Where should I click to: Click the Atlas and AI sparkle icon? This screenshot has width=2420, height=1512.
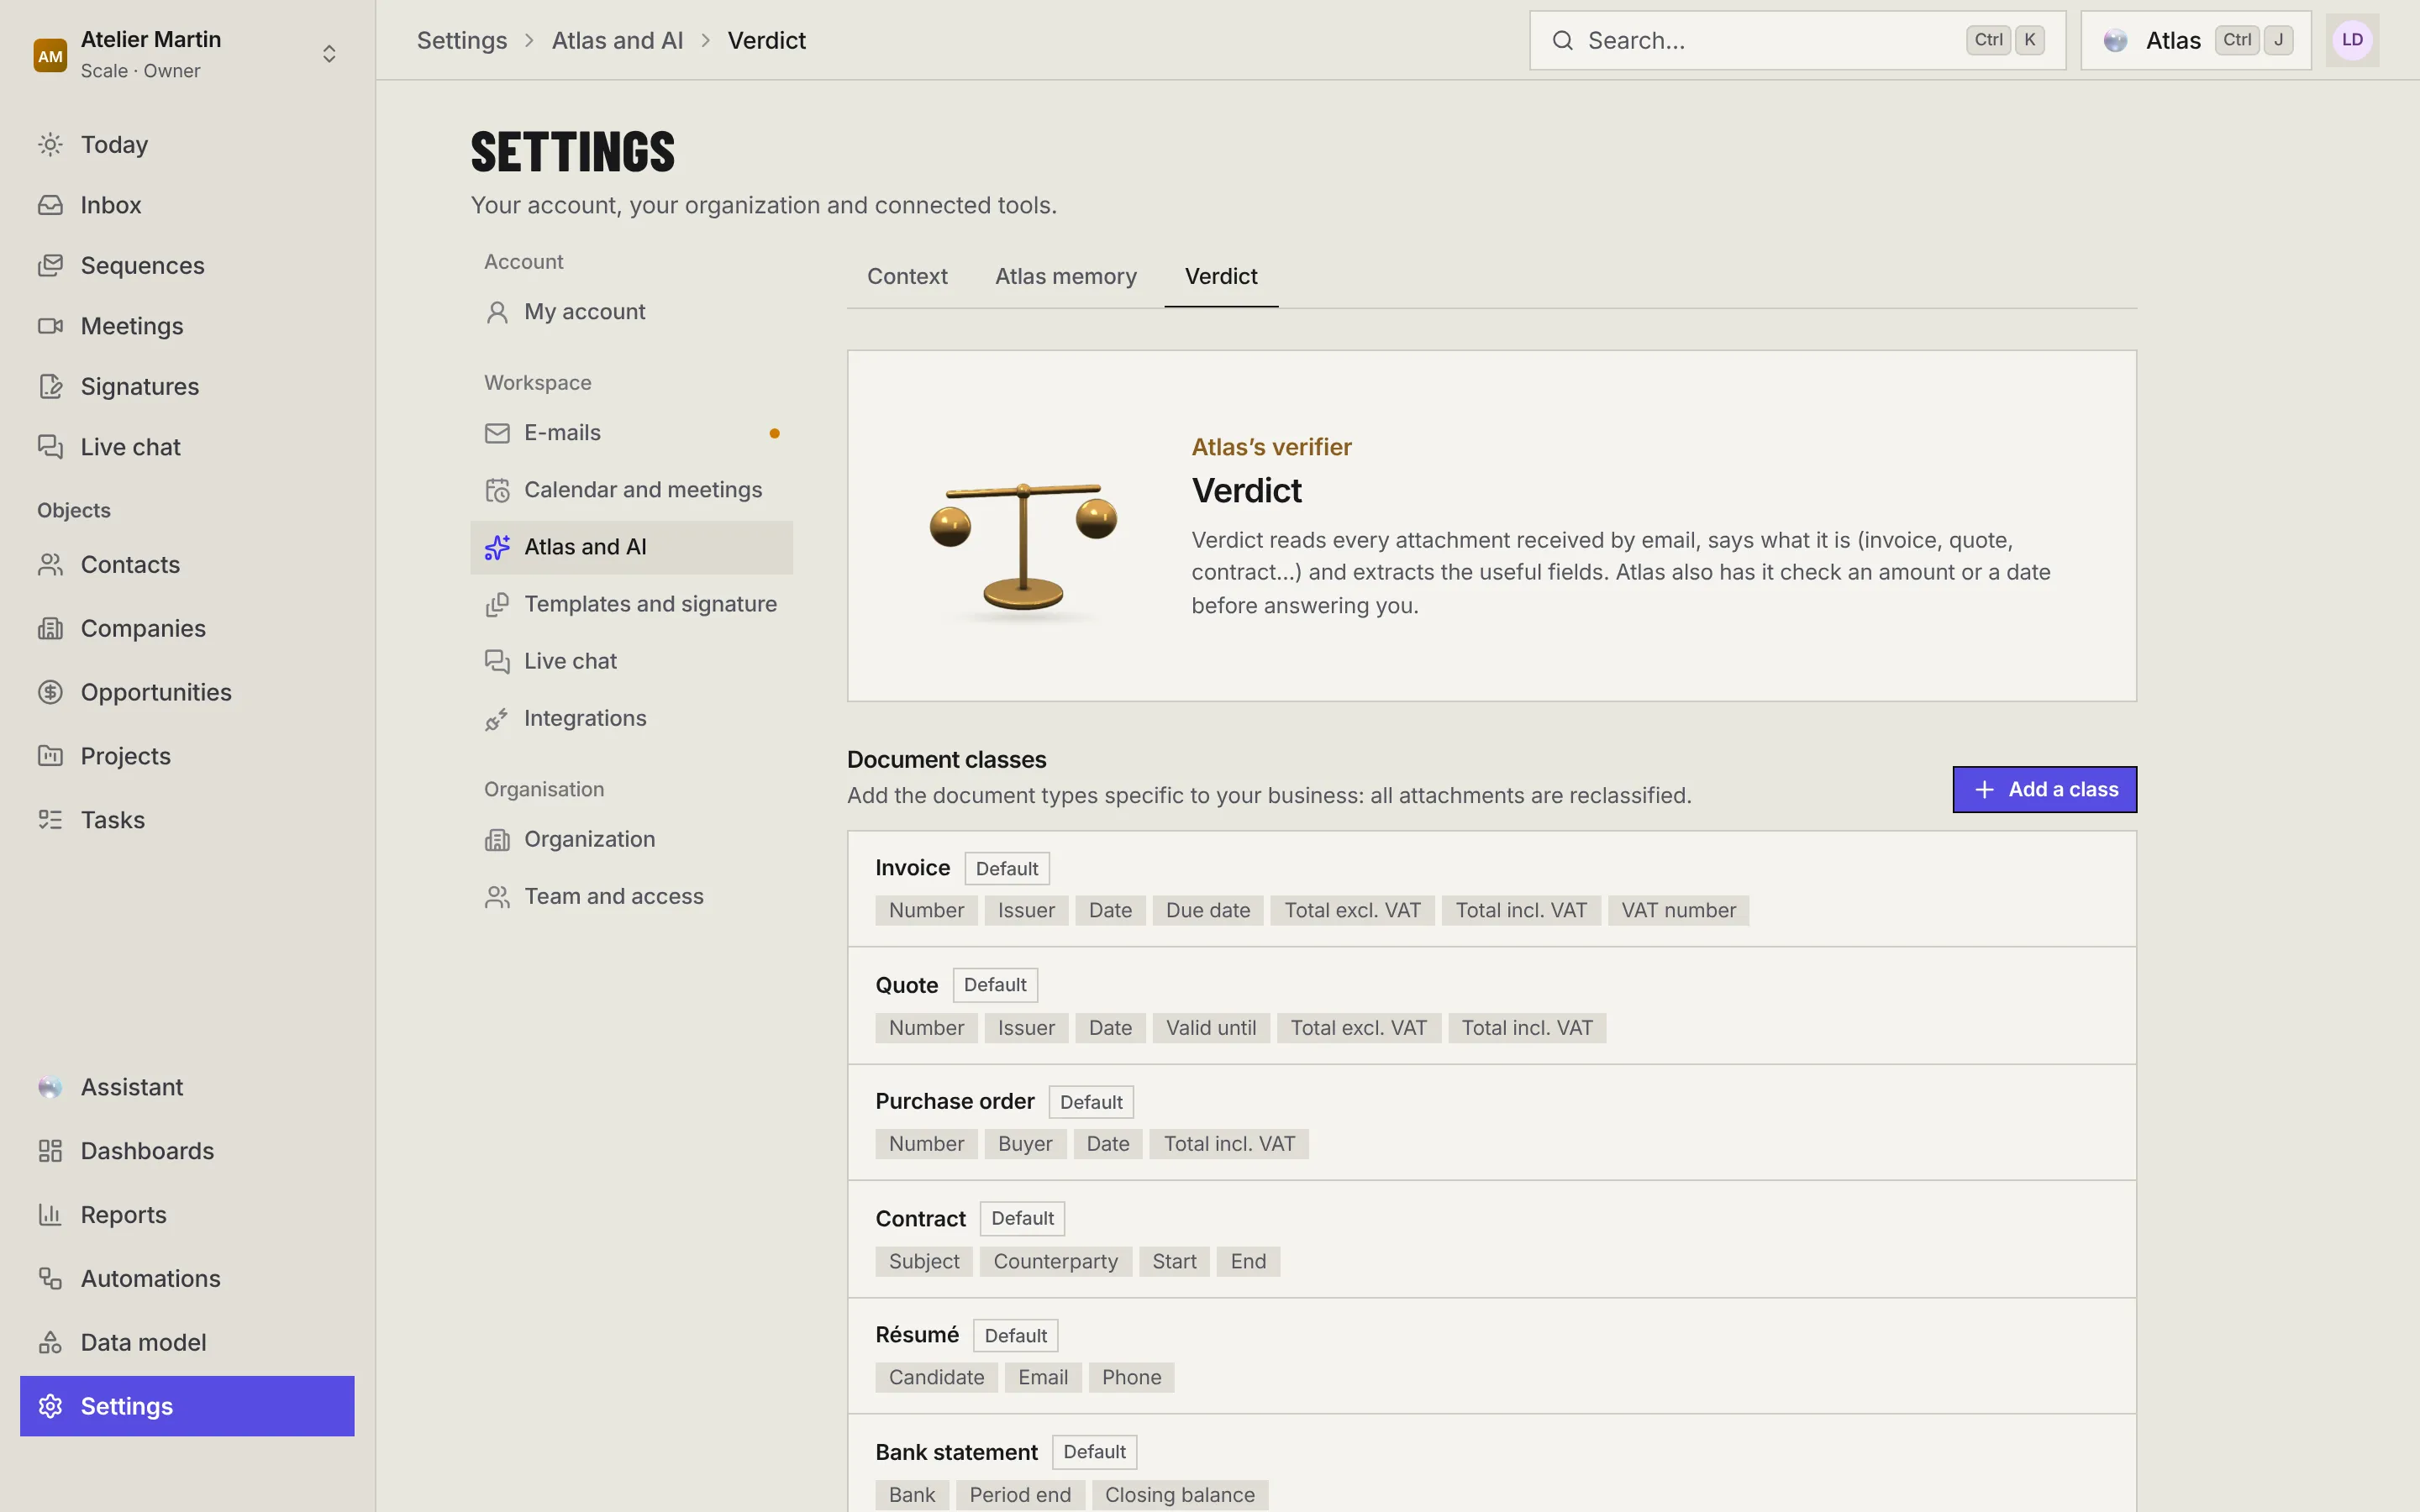point(497,547)
